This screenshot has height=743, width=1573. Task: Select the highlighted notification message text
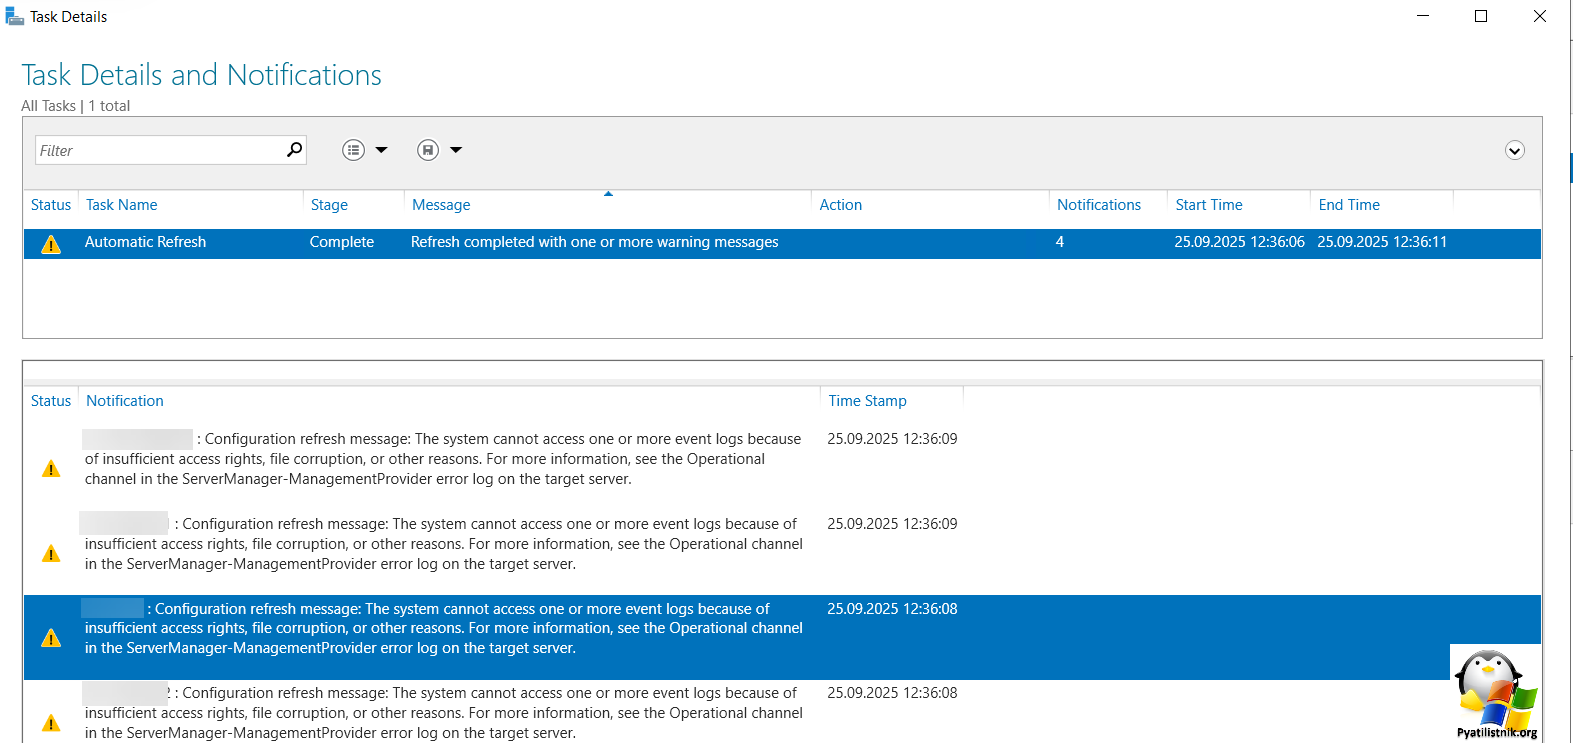[x=443, y=628]
